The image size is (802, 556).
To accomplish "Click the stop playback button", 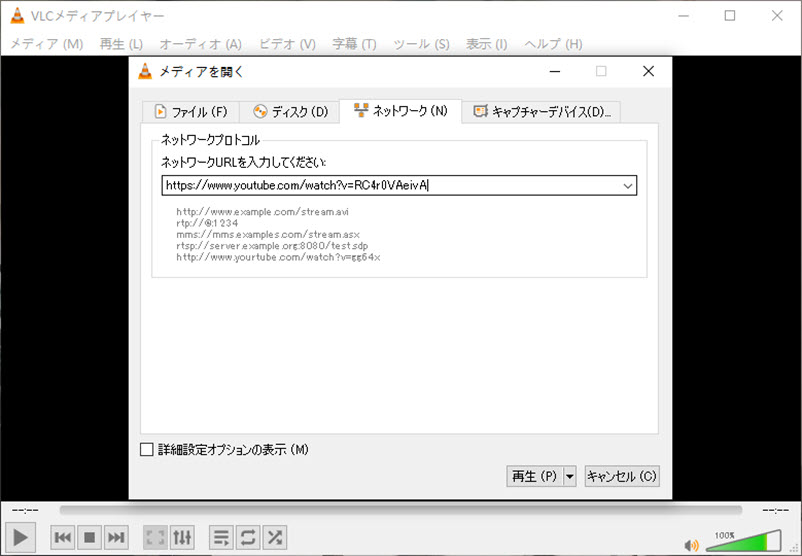I will (x=90, y=537).
